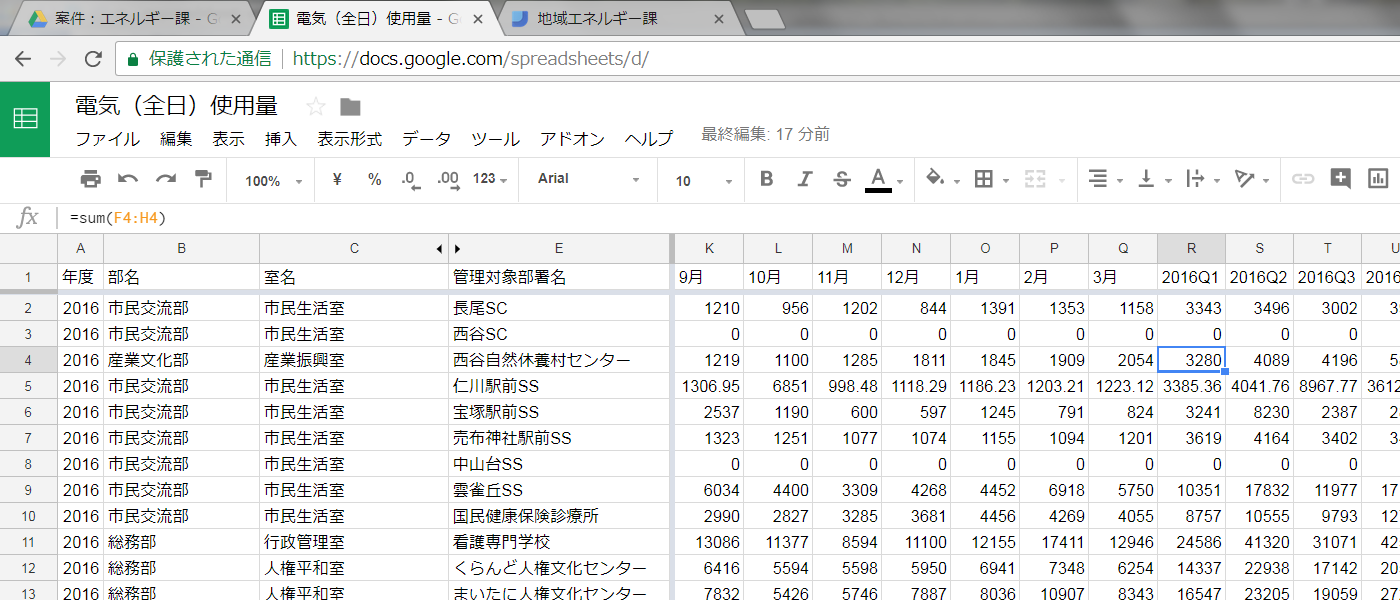Screen dimensions: 1400x600
Task: Open the borders menu
Action: coord(989,179)
